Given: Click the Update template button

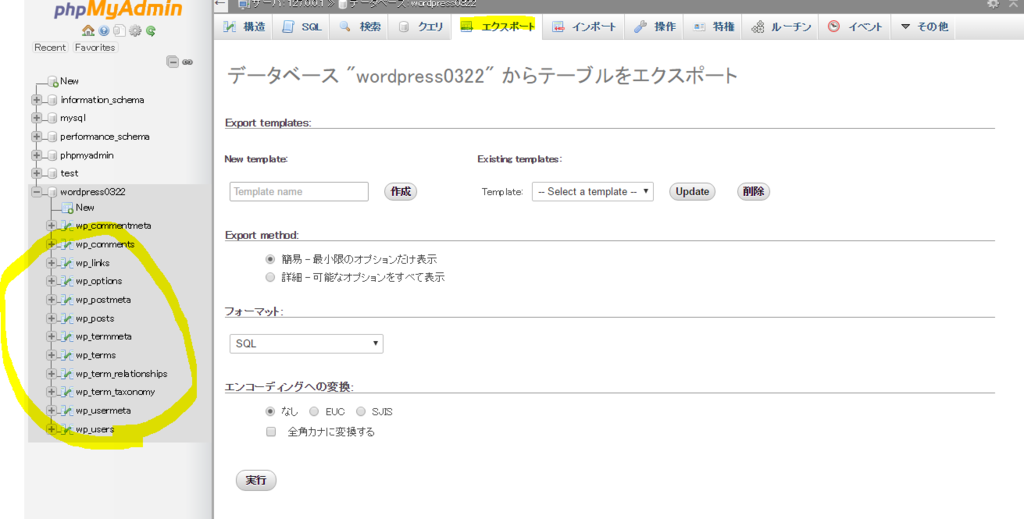Looking at the screenshot, I should [x=692, y=191].
